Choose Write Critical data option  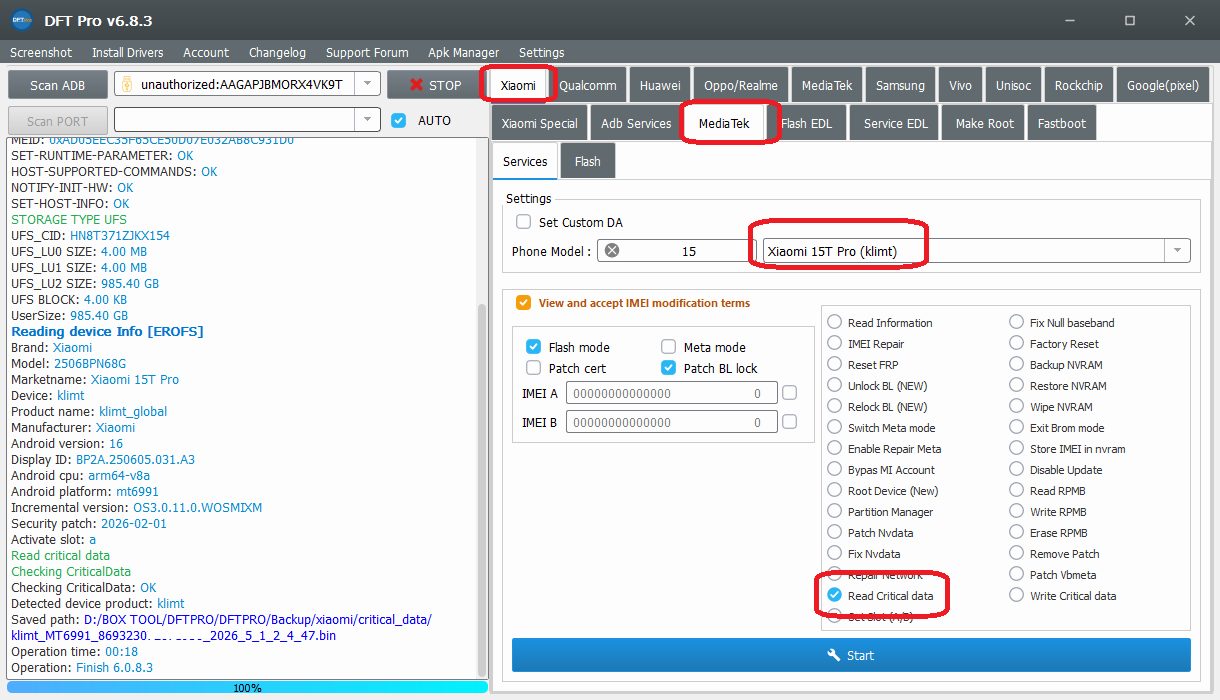click(x=1017, y=595)
